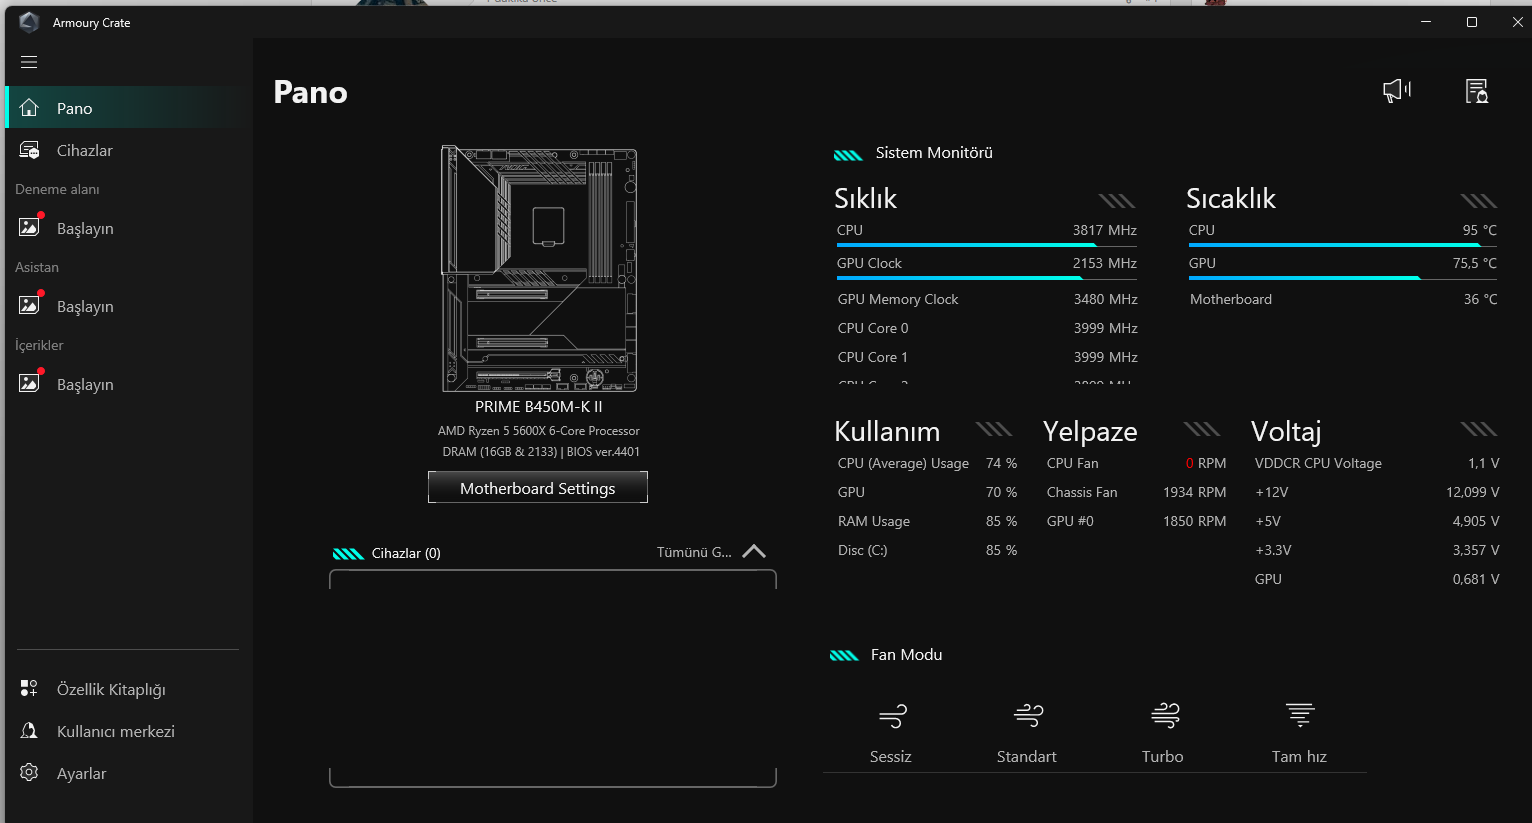
Task: Click the CPU Core 0 frequency row
Action: pos(987,328)
